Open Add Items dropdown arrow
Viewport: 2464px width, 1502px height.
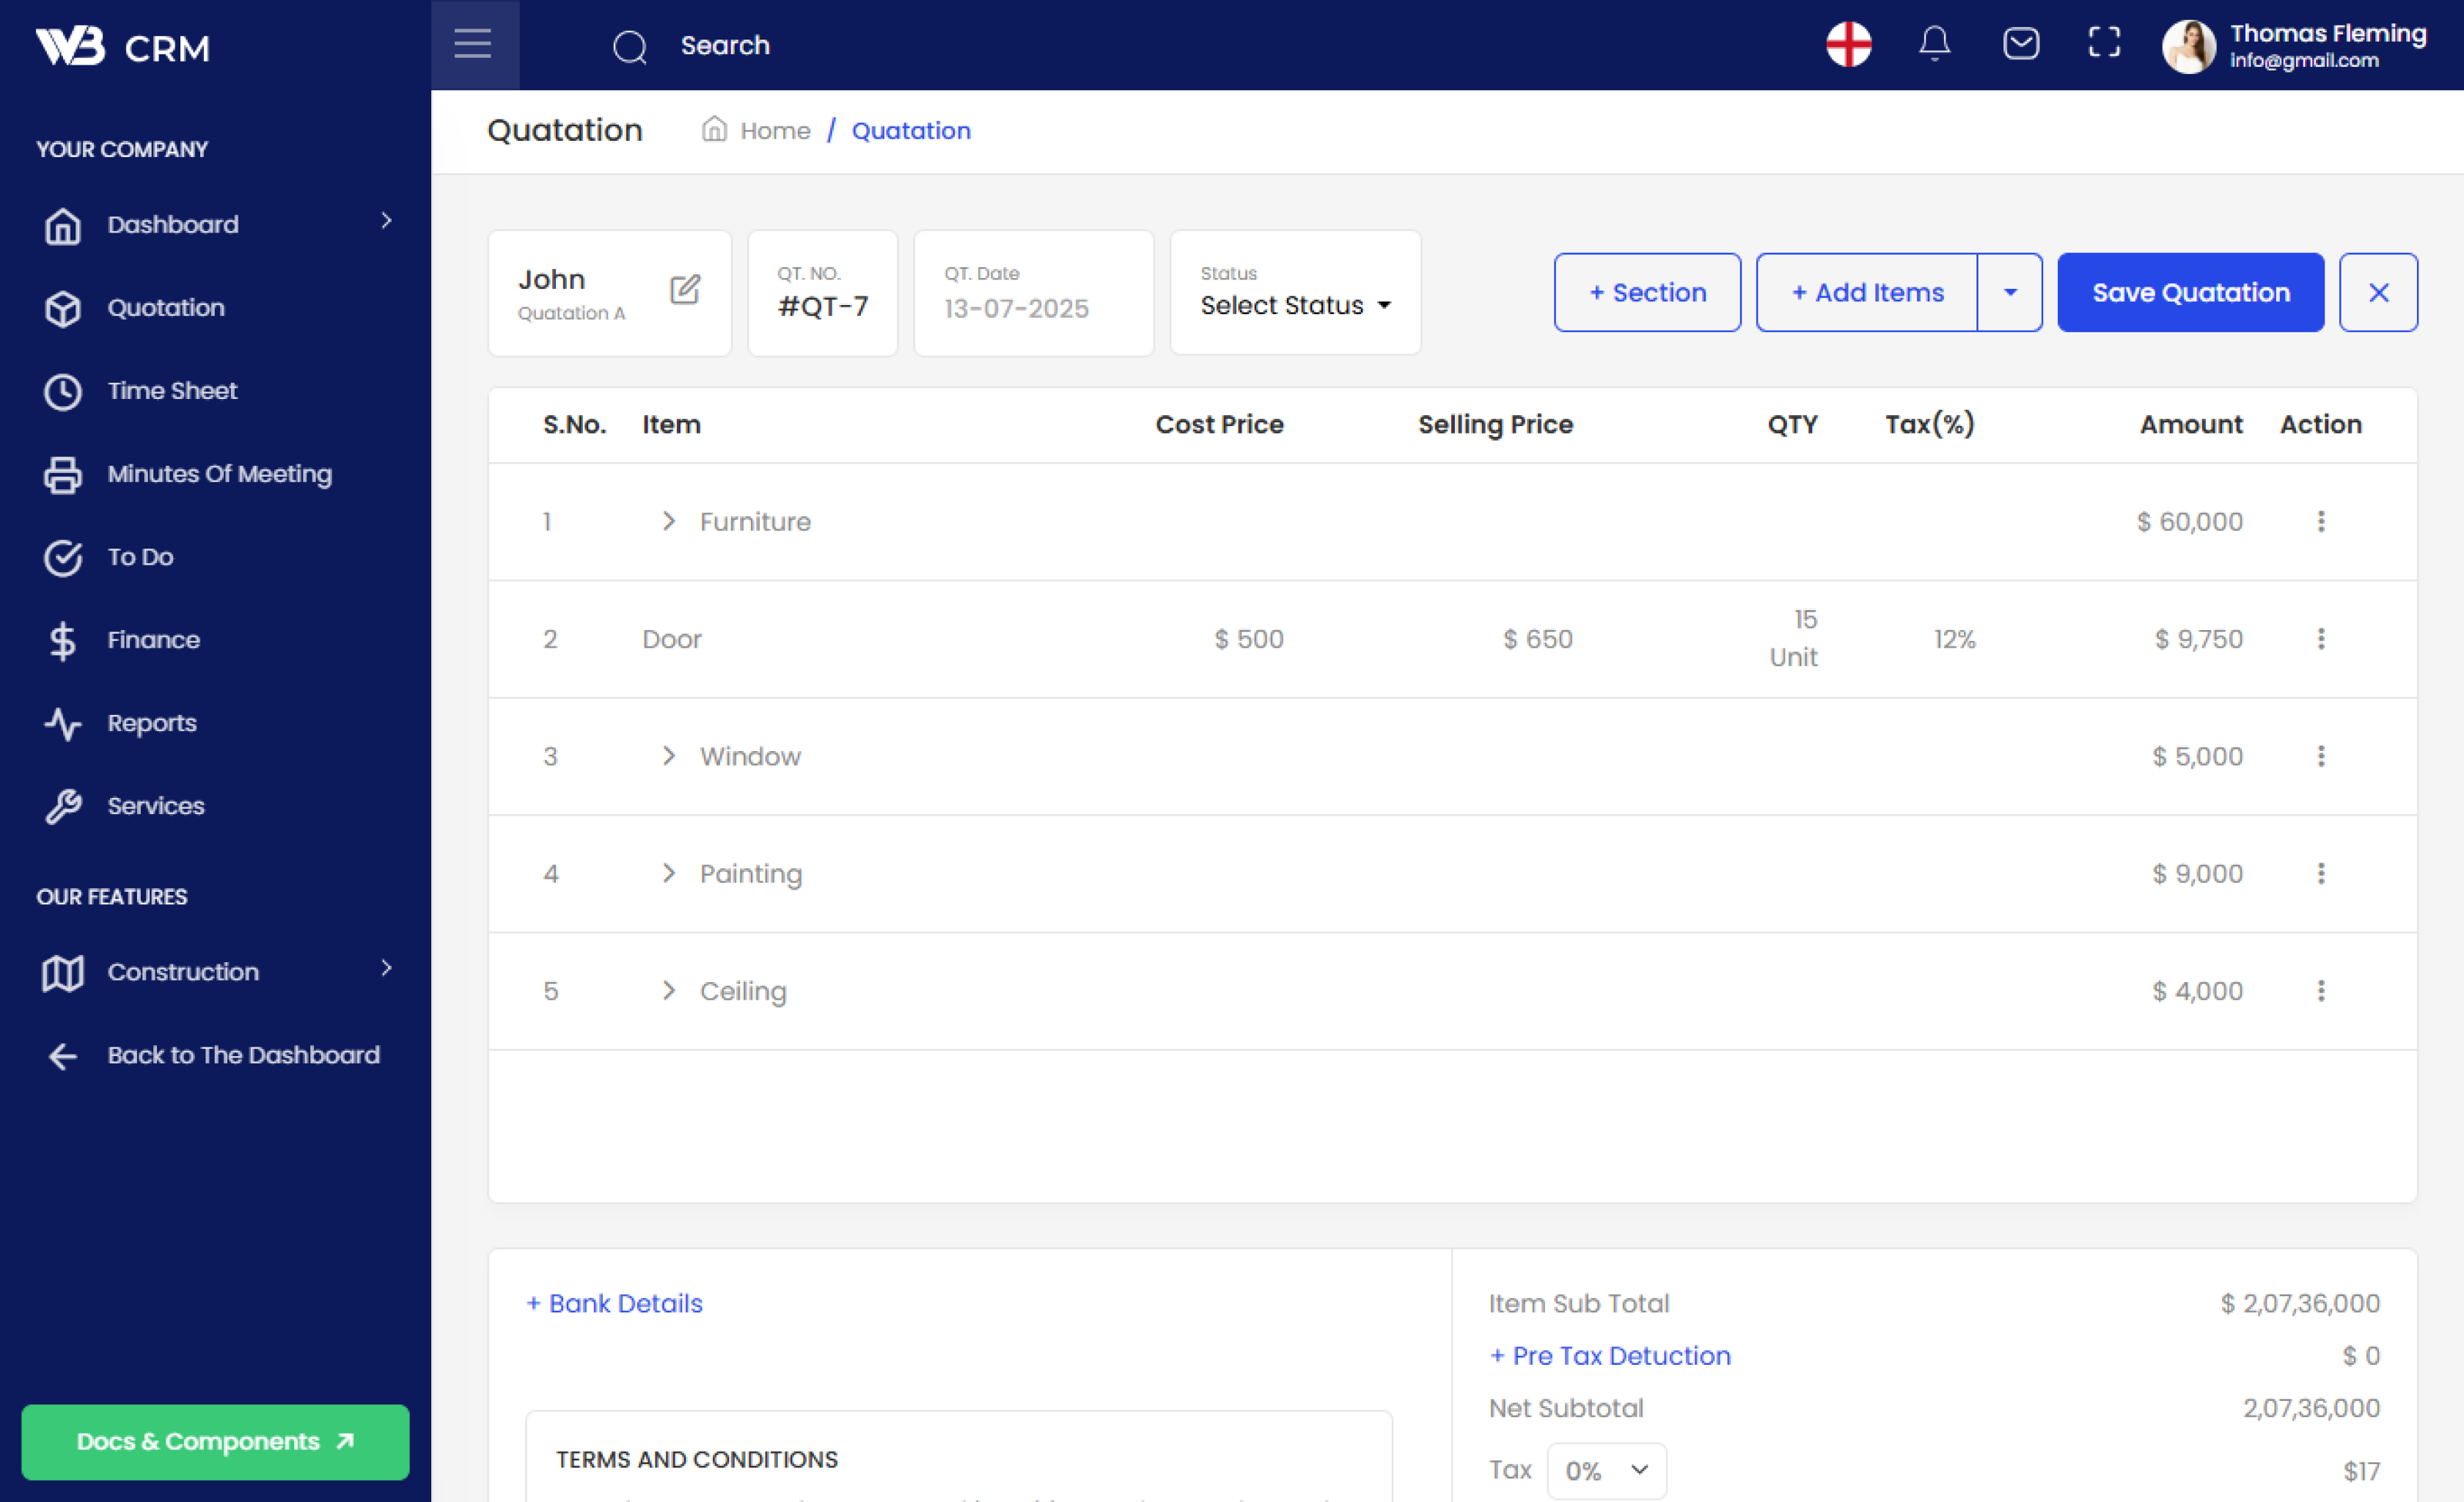tap(2009, 292)
